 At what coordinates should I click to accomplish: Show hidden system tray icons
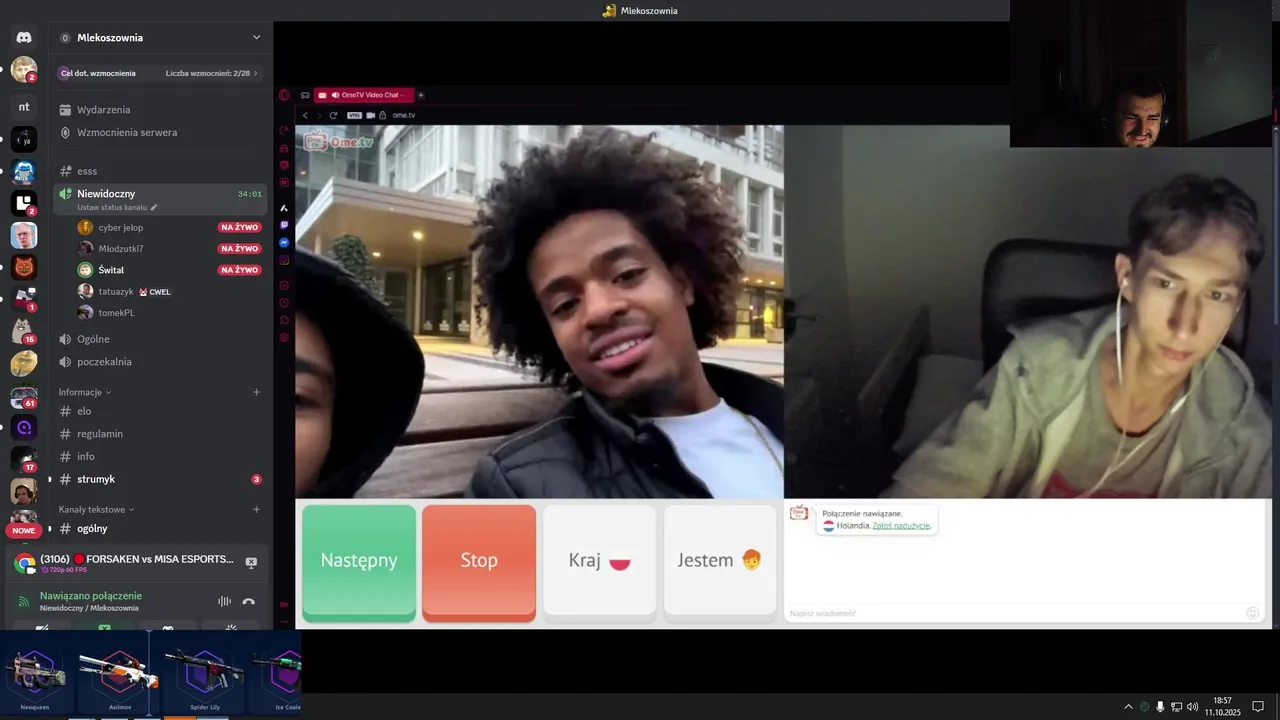click(1129, 707)
